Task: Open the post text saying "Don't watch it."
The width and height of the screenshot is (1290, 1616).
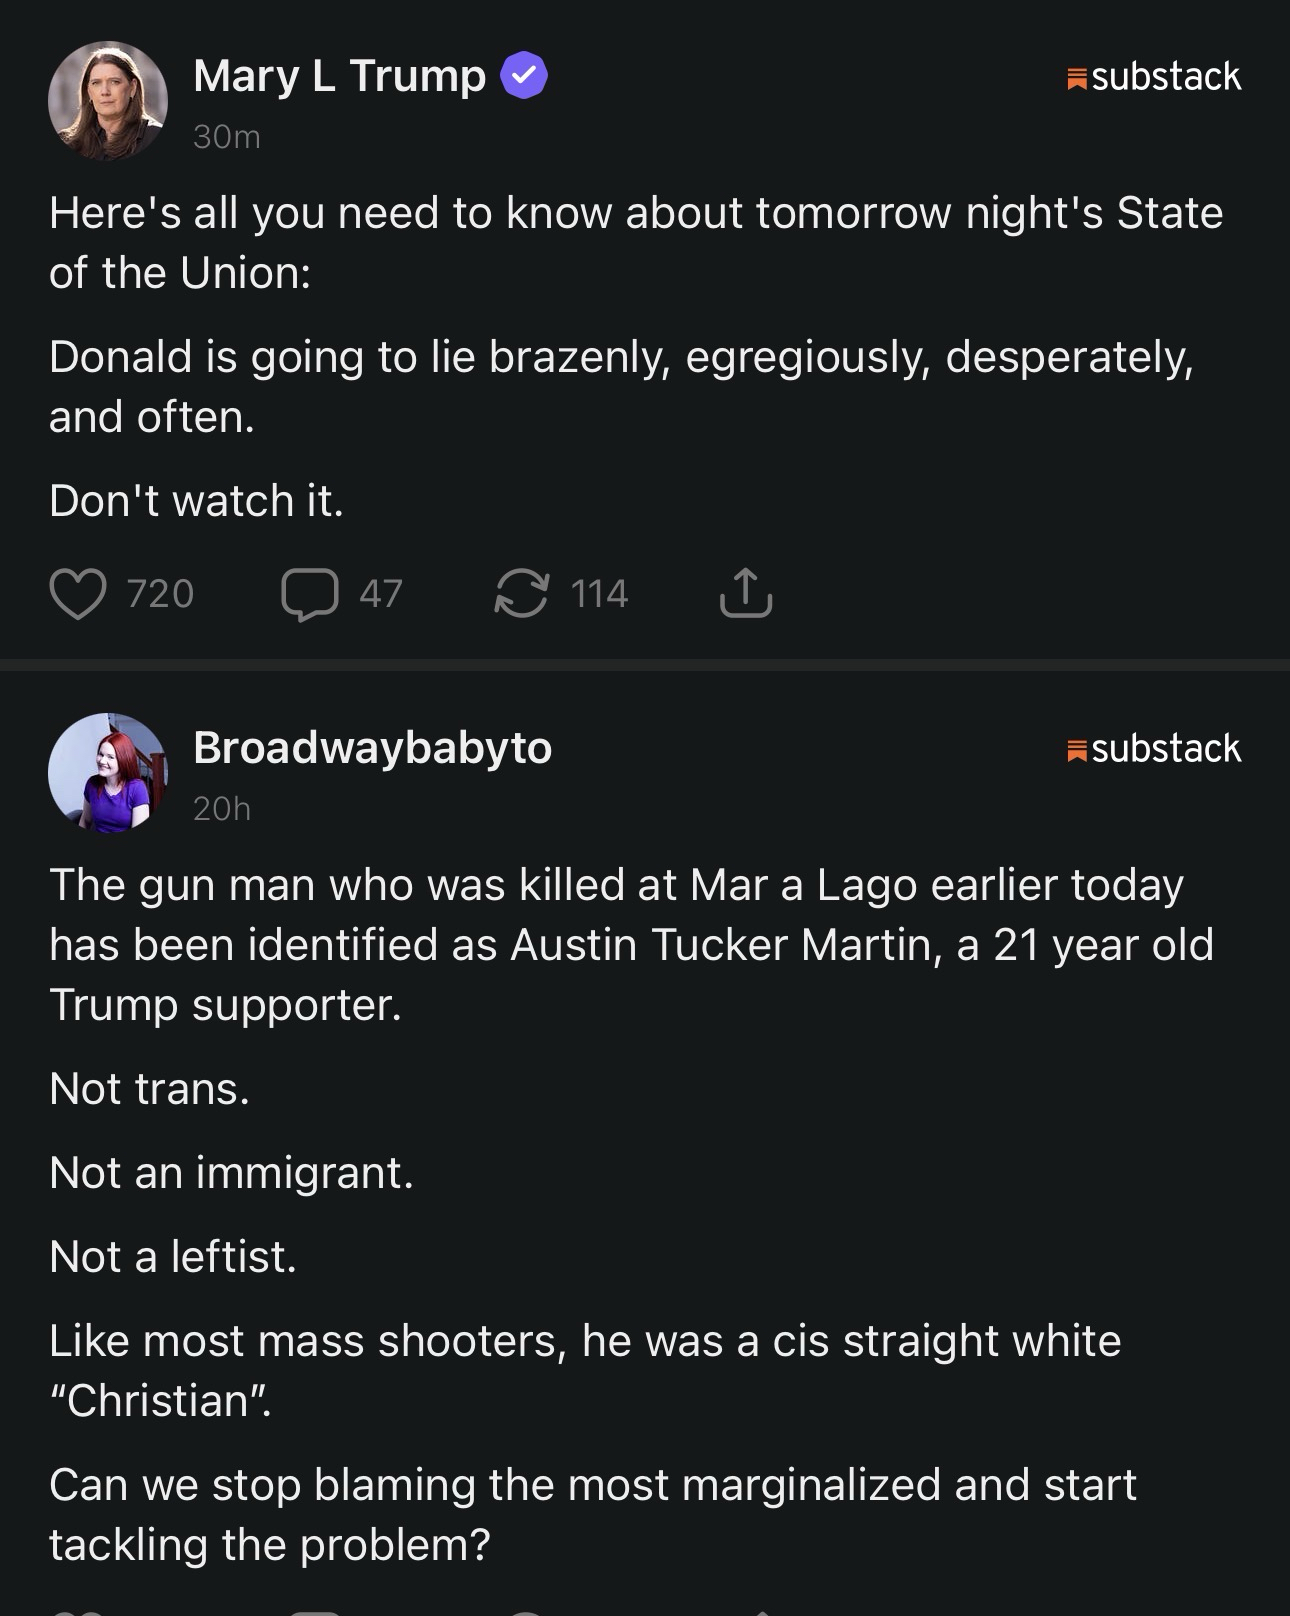Action: click(197, 501)
